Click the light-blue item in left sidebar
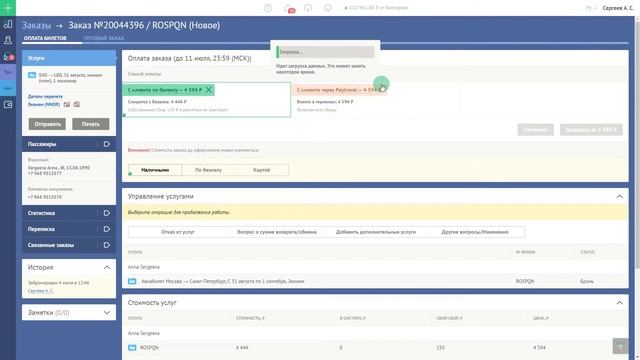 click(x=8, y=88)
